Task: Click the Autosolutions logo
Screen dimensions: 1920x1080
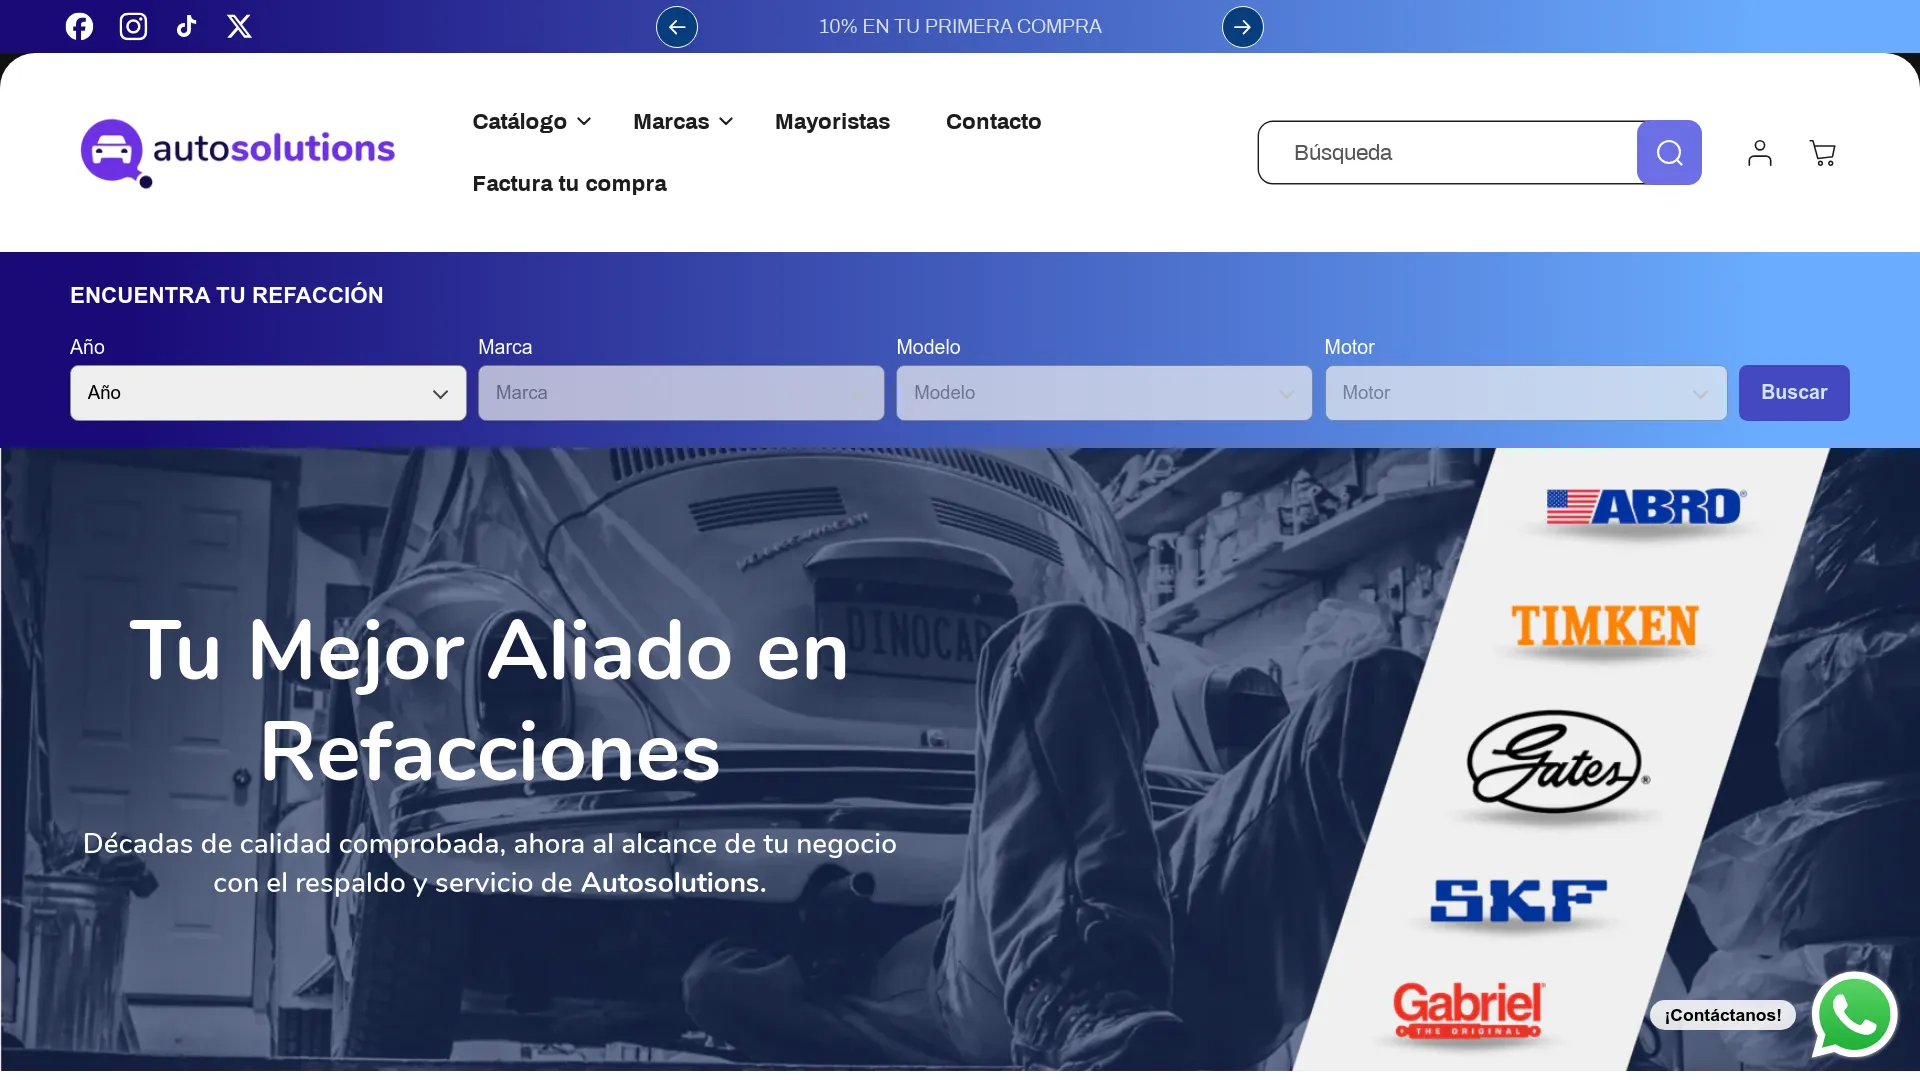Action: click(x=237, y=152)
